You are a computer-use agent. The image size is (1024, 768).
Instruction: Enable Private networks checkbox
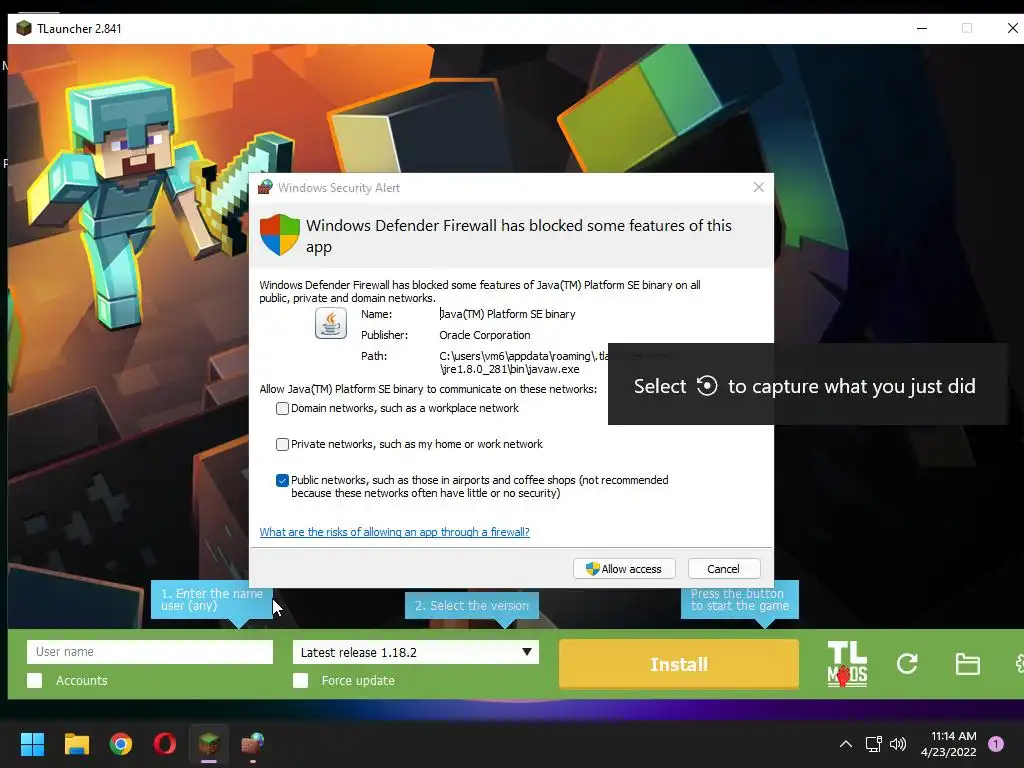tap(282, 445)
